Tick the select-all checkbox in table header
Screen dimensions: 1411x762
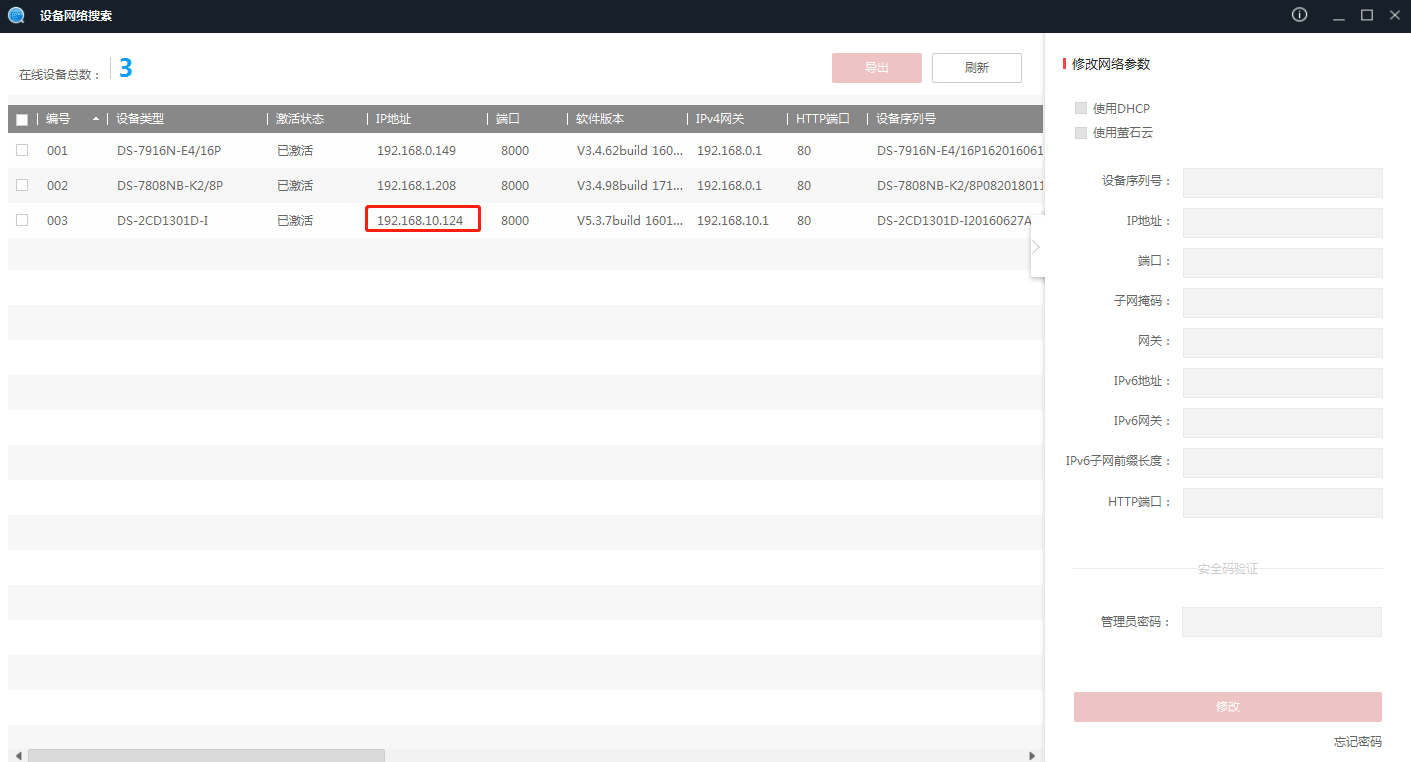point(22,120)
